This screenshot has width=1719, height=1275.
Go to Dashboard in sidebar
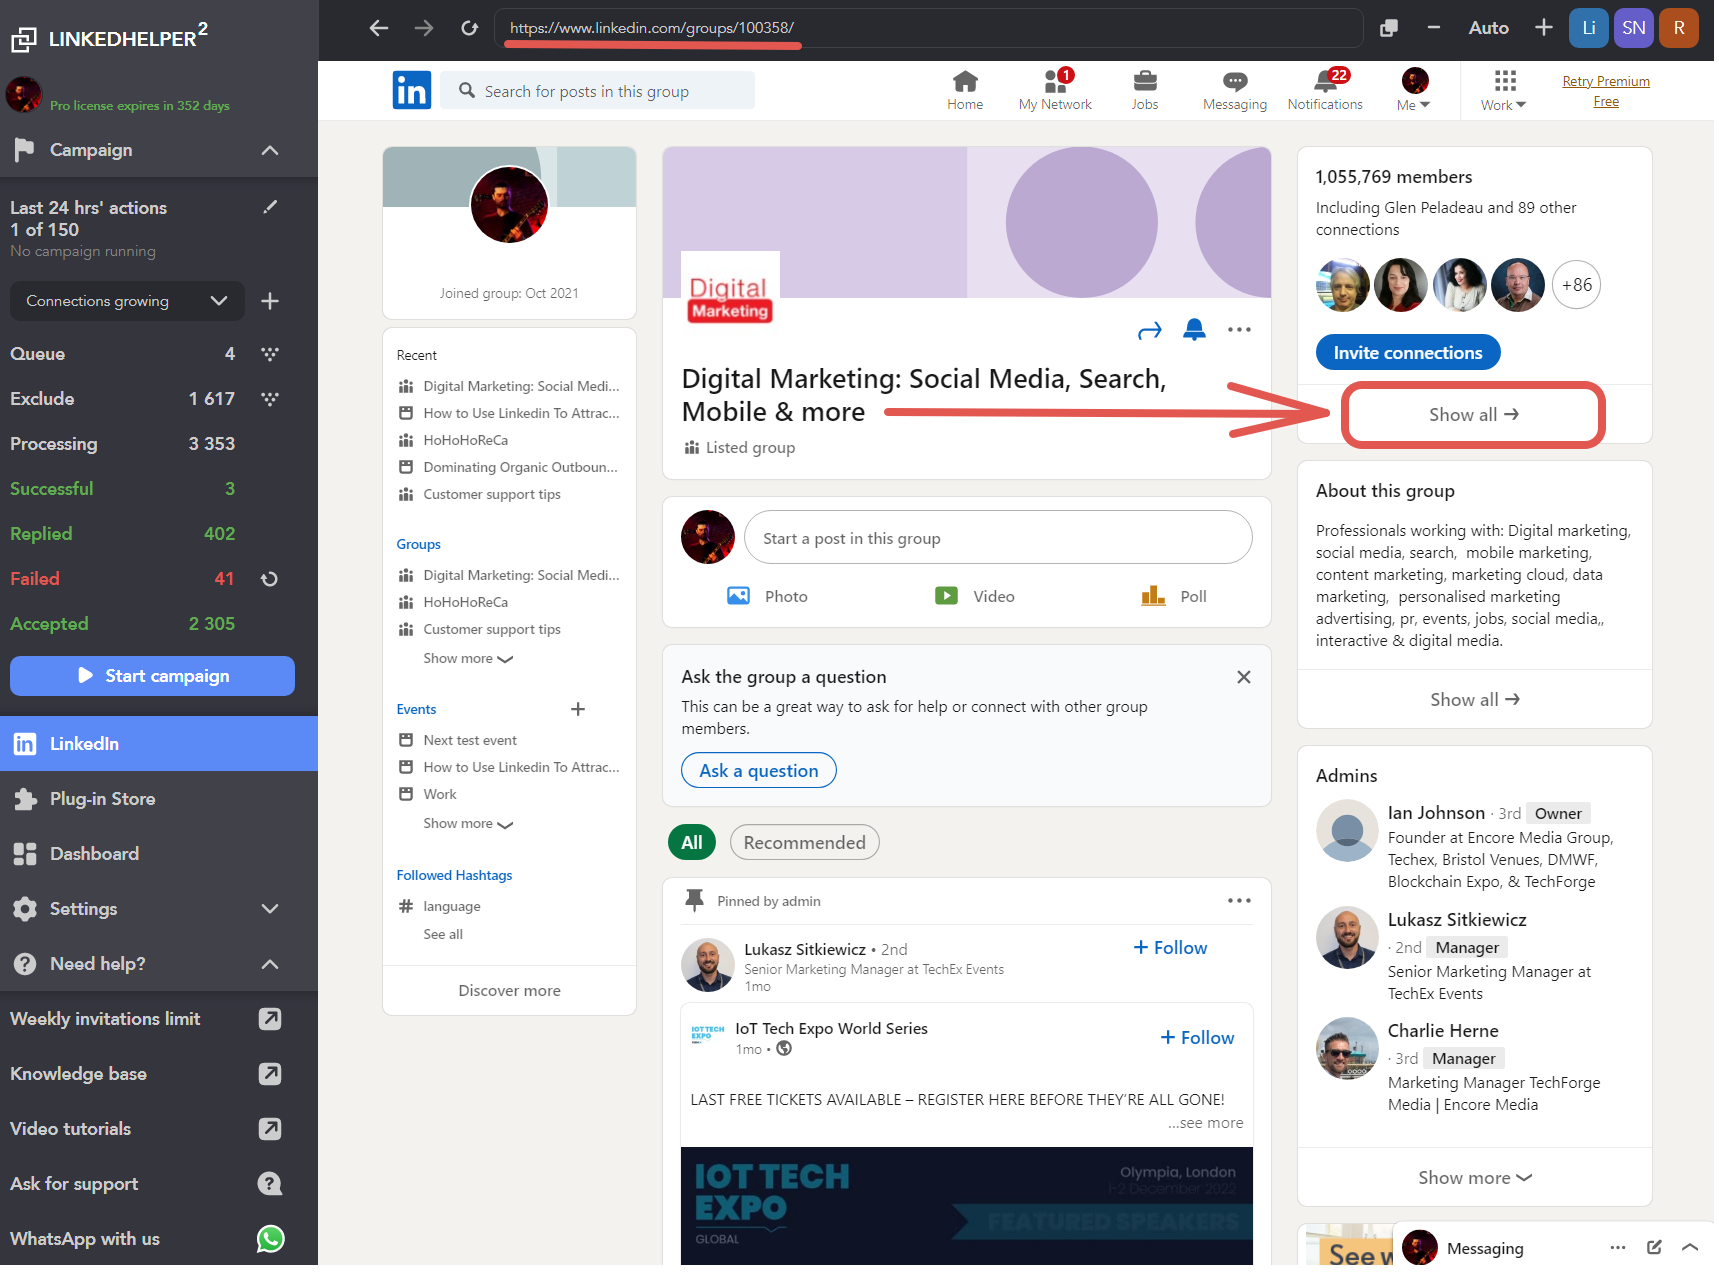94,854
